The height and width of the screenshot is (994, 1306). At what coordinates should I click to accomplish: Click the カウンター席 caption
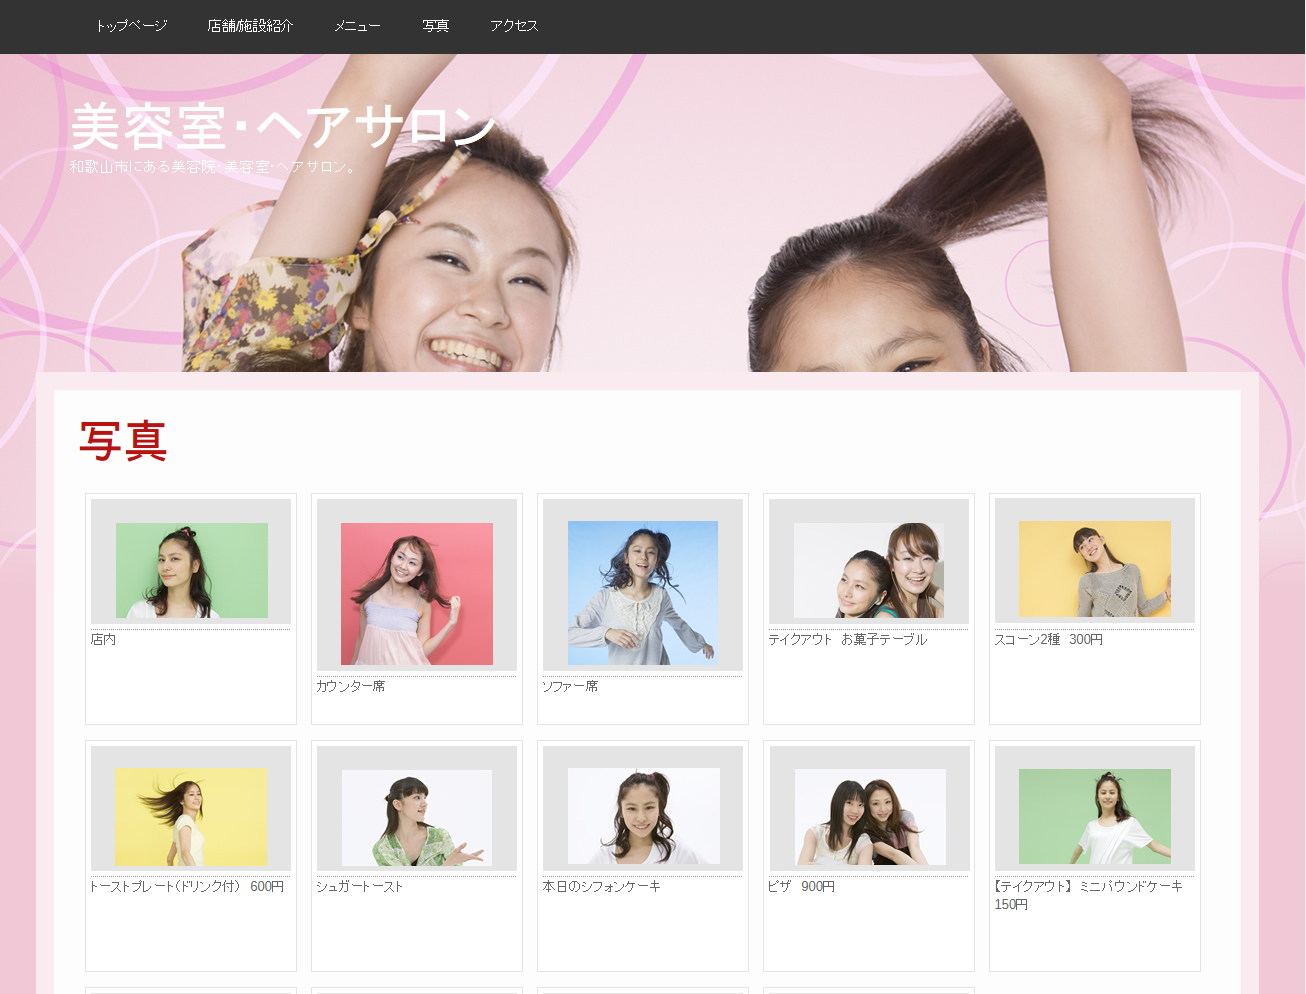[x=350, y=686]
